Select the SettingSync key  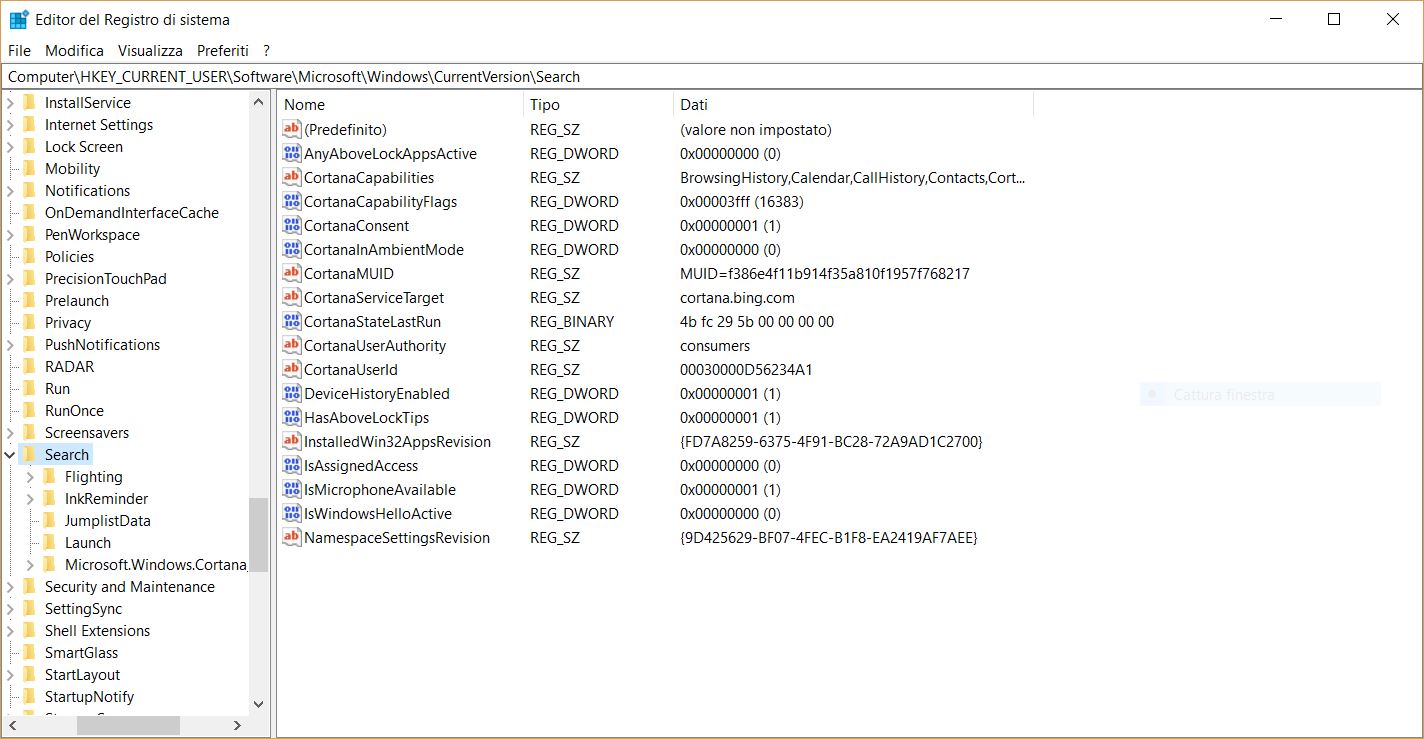(83, 608)
